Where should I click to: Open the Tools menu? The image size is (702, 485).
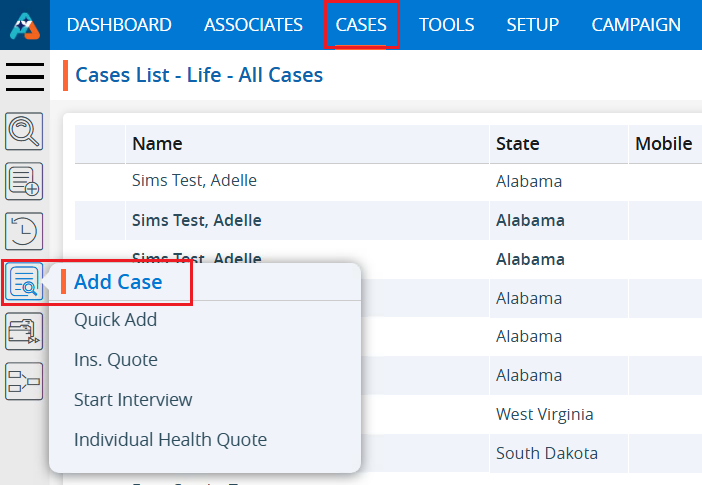coord(446,25)
